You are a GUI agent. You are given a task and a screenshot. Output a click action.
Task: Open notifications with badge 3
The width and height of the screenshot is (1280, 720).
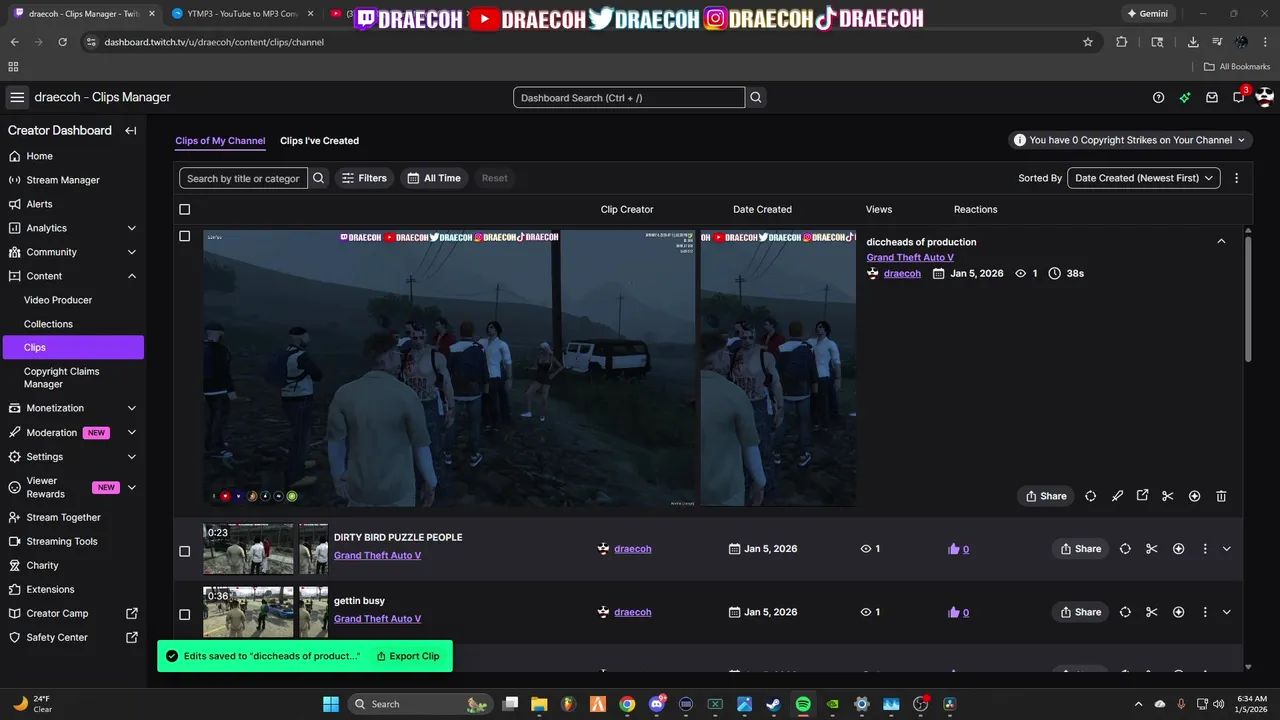[1239, 97]
